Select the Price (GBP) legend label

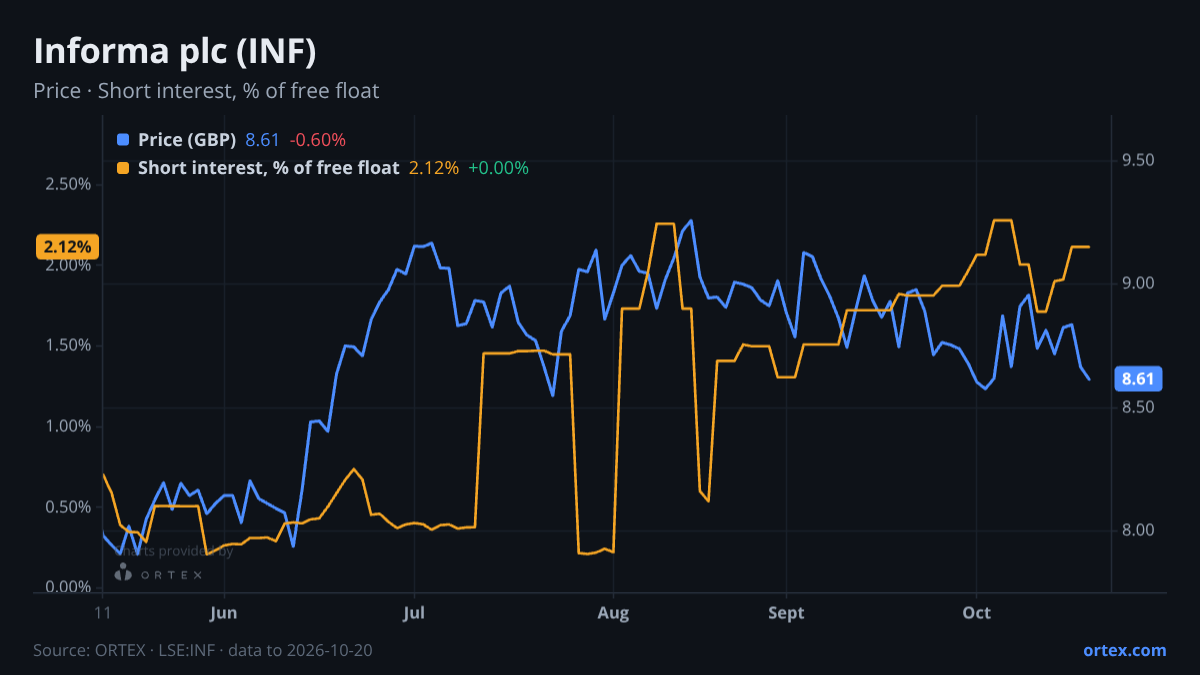pyautogui.click(x=187, y=140)
